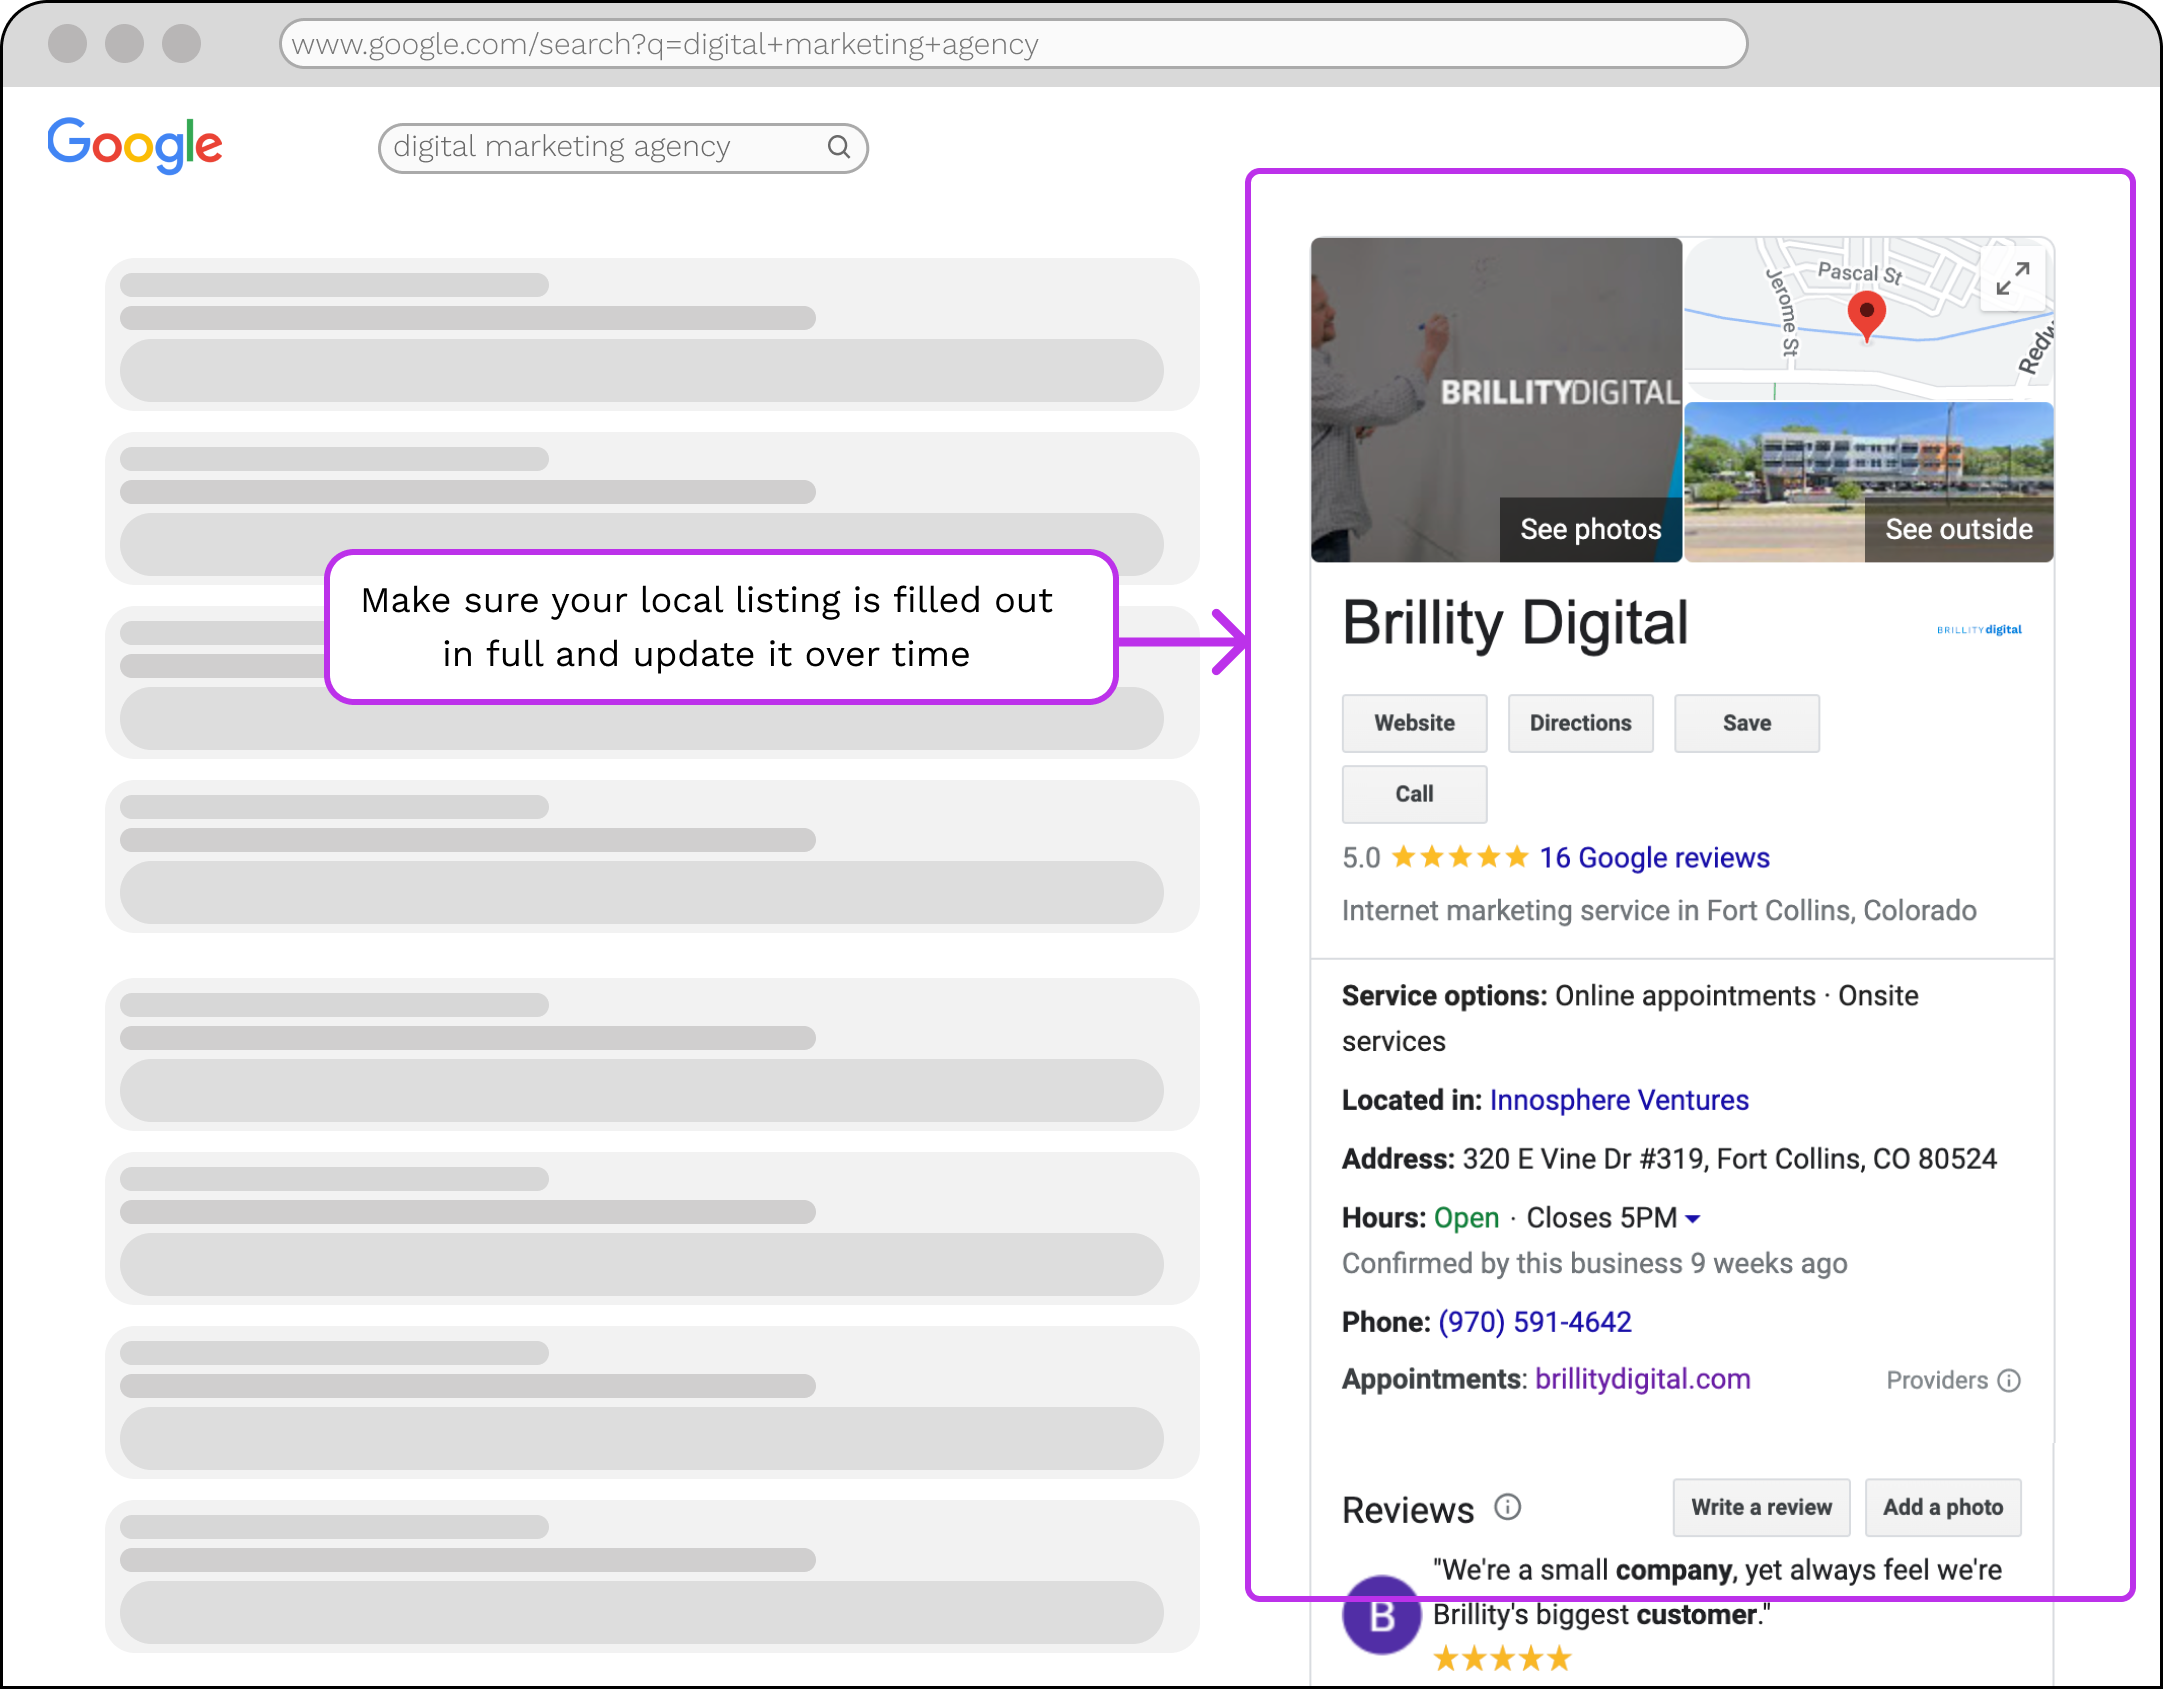Viewport: 2163px width, 1692px height.
Task: Click Write a review
Action: [1761, 1507]
